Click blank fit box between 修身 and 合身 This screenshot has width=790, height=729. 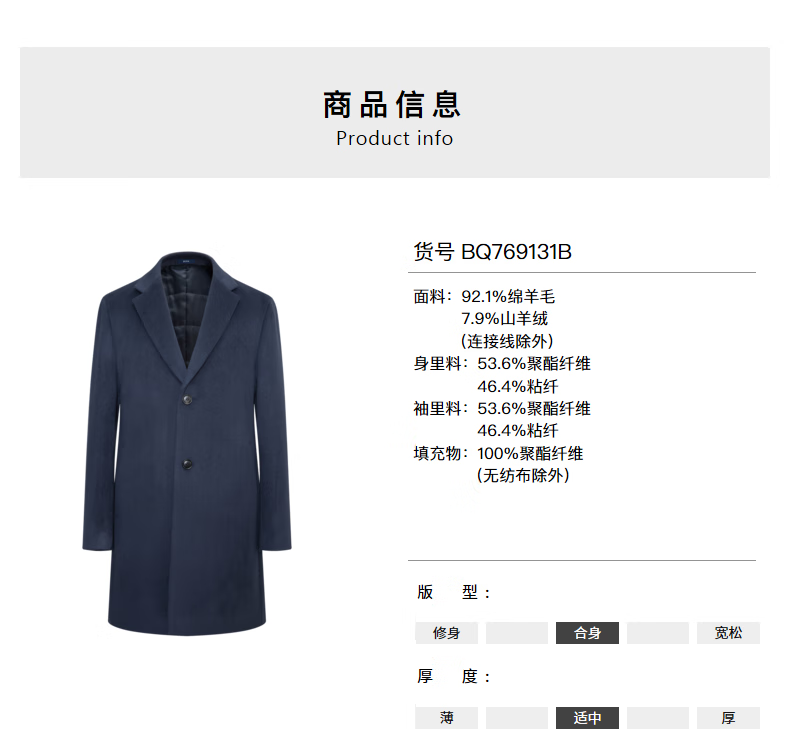(517, 633)
